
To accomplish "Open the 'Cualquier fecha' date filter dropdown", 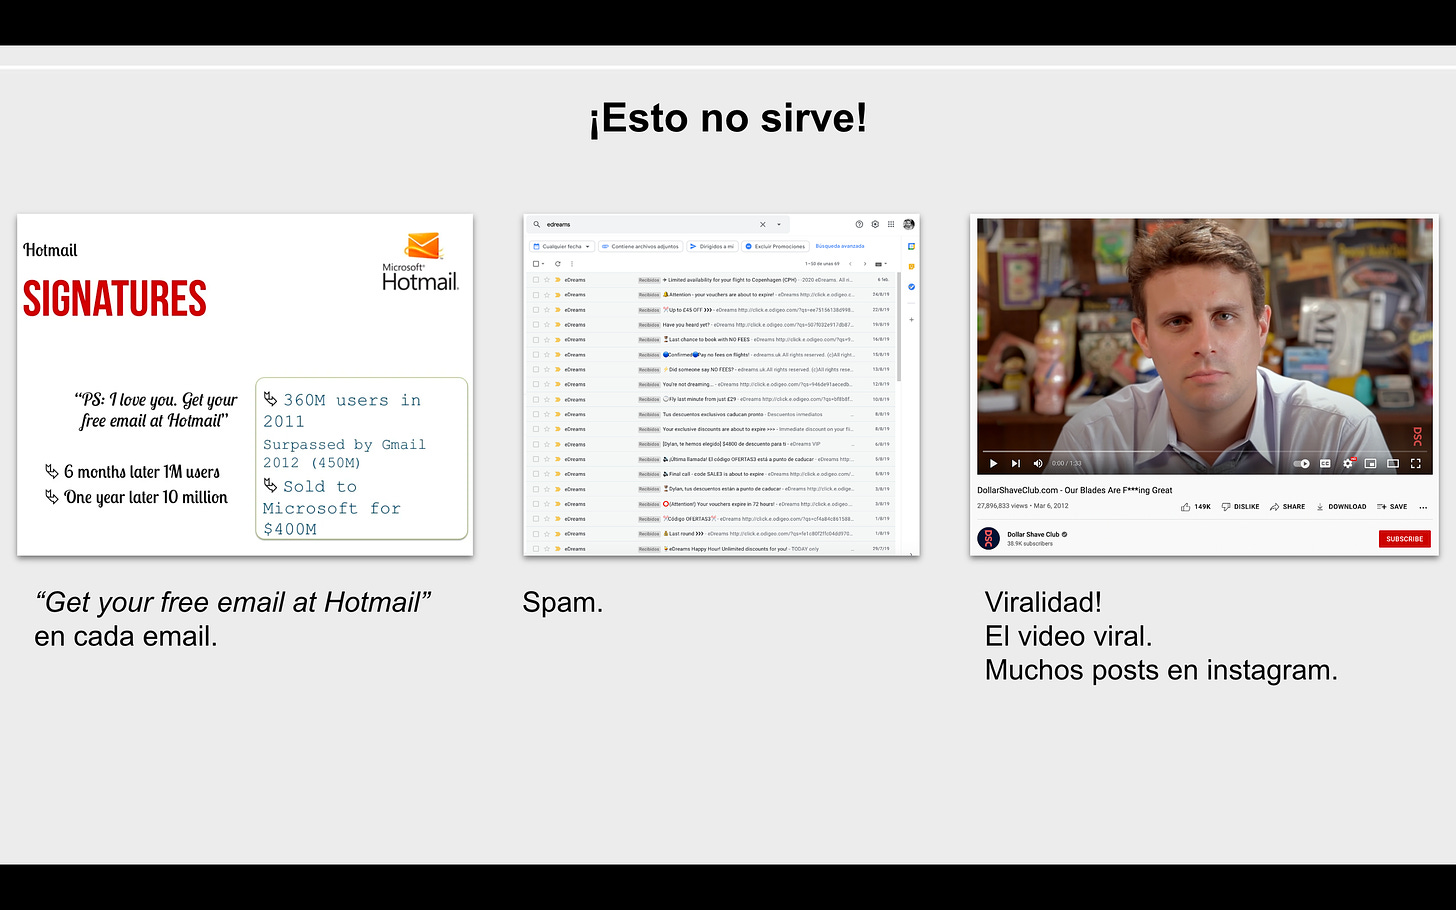I will pyautogui.click(x=562, y=246).
